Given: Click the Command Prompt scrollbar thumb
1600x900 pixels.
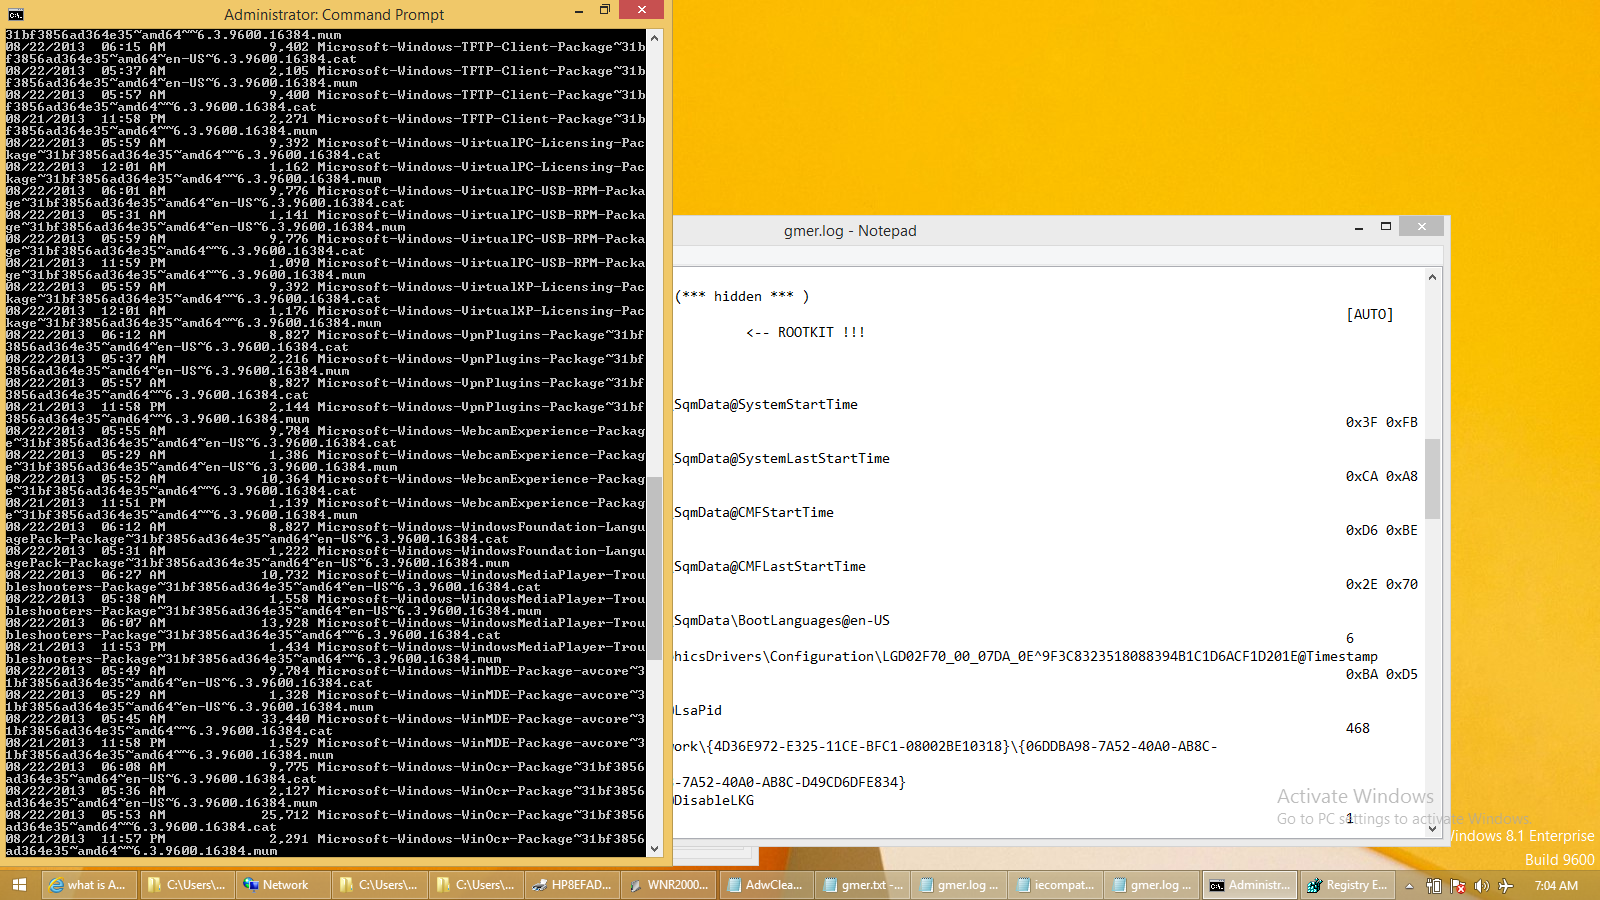Looking at the screenshot, I should pyautogui.click(x=655, y=568).
